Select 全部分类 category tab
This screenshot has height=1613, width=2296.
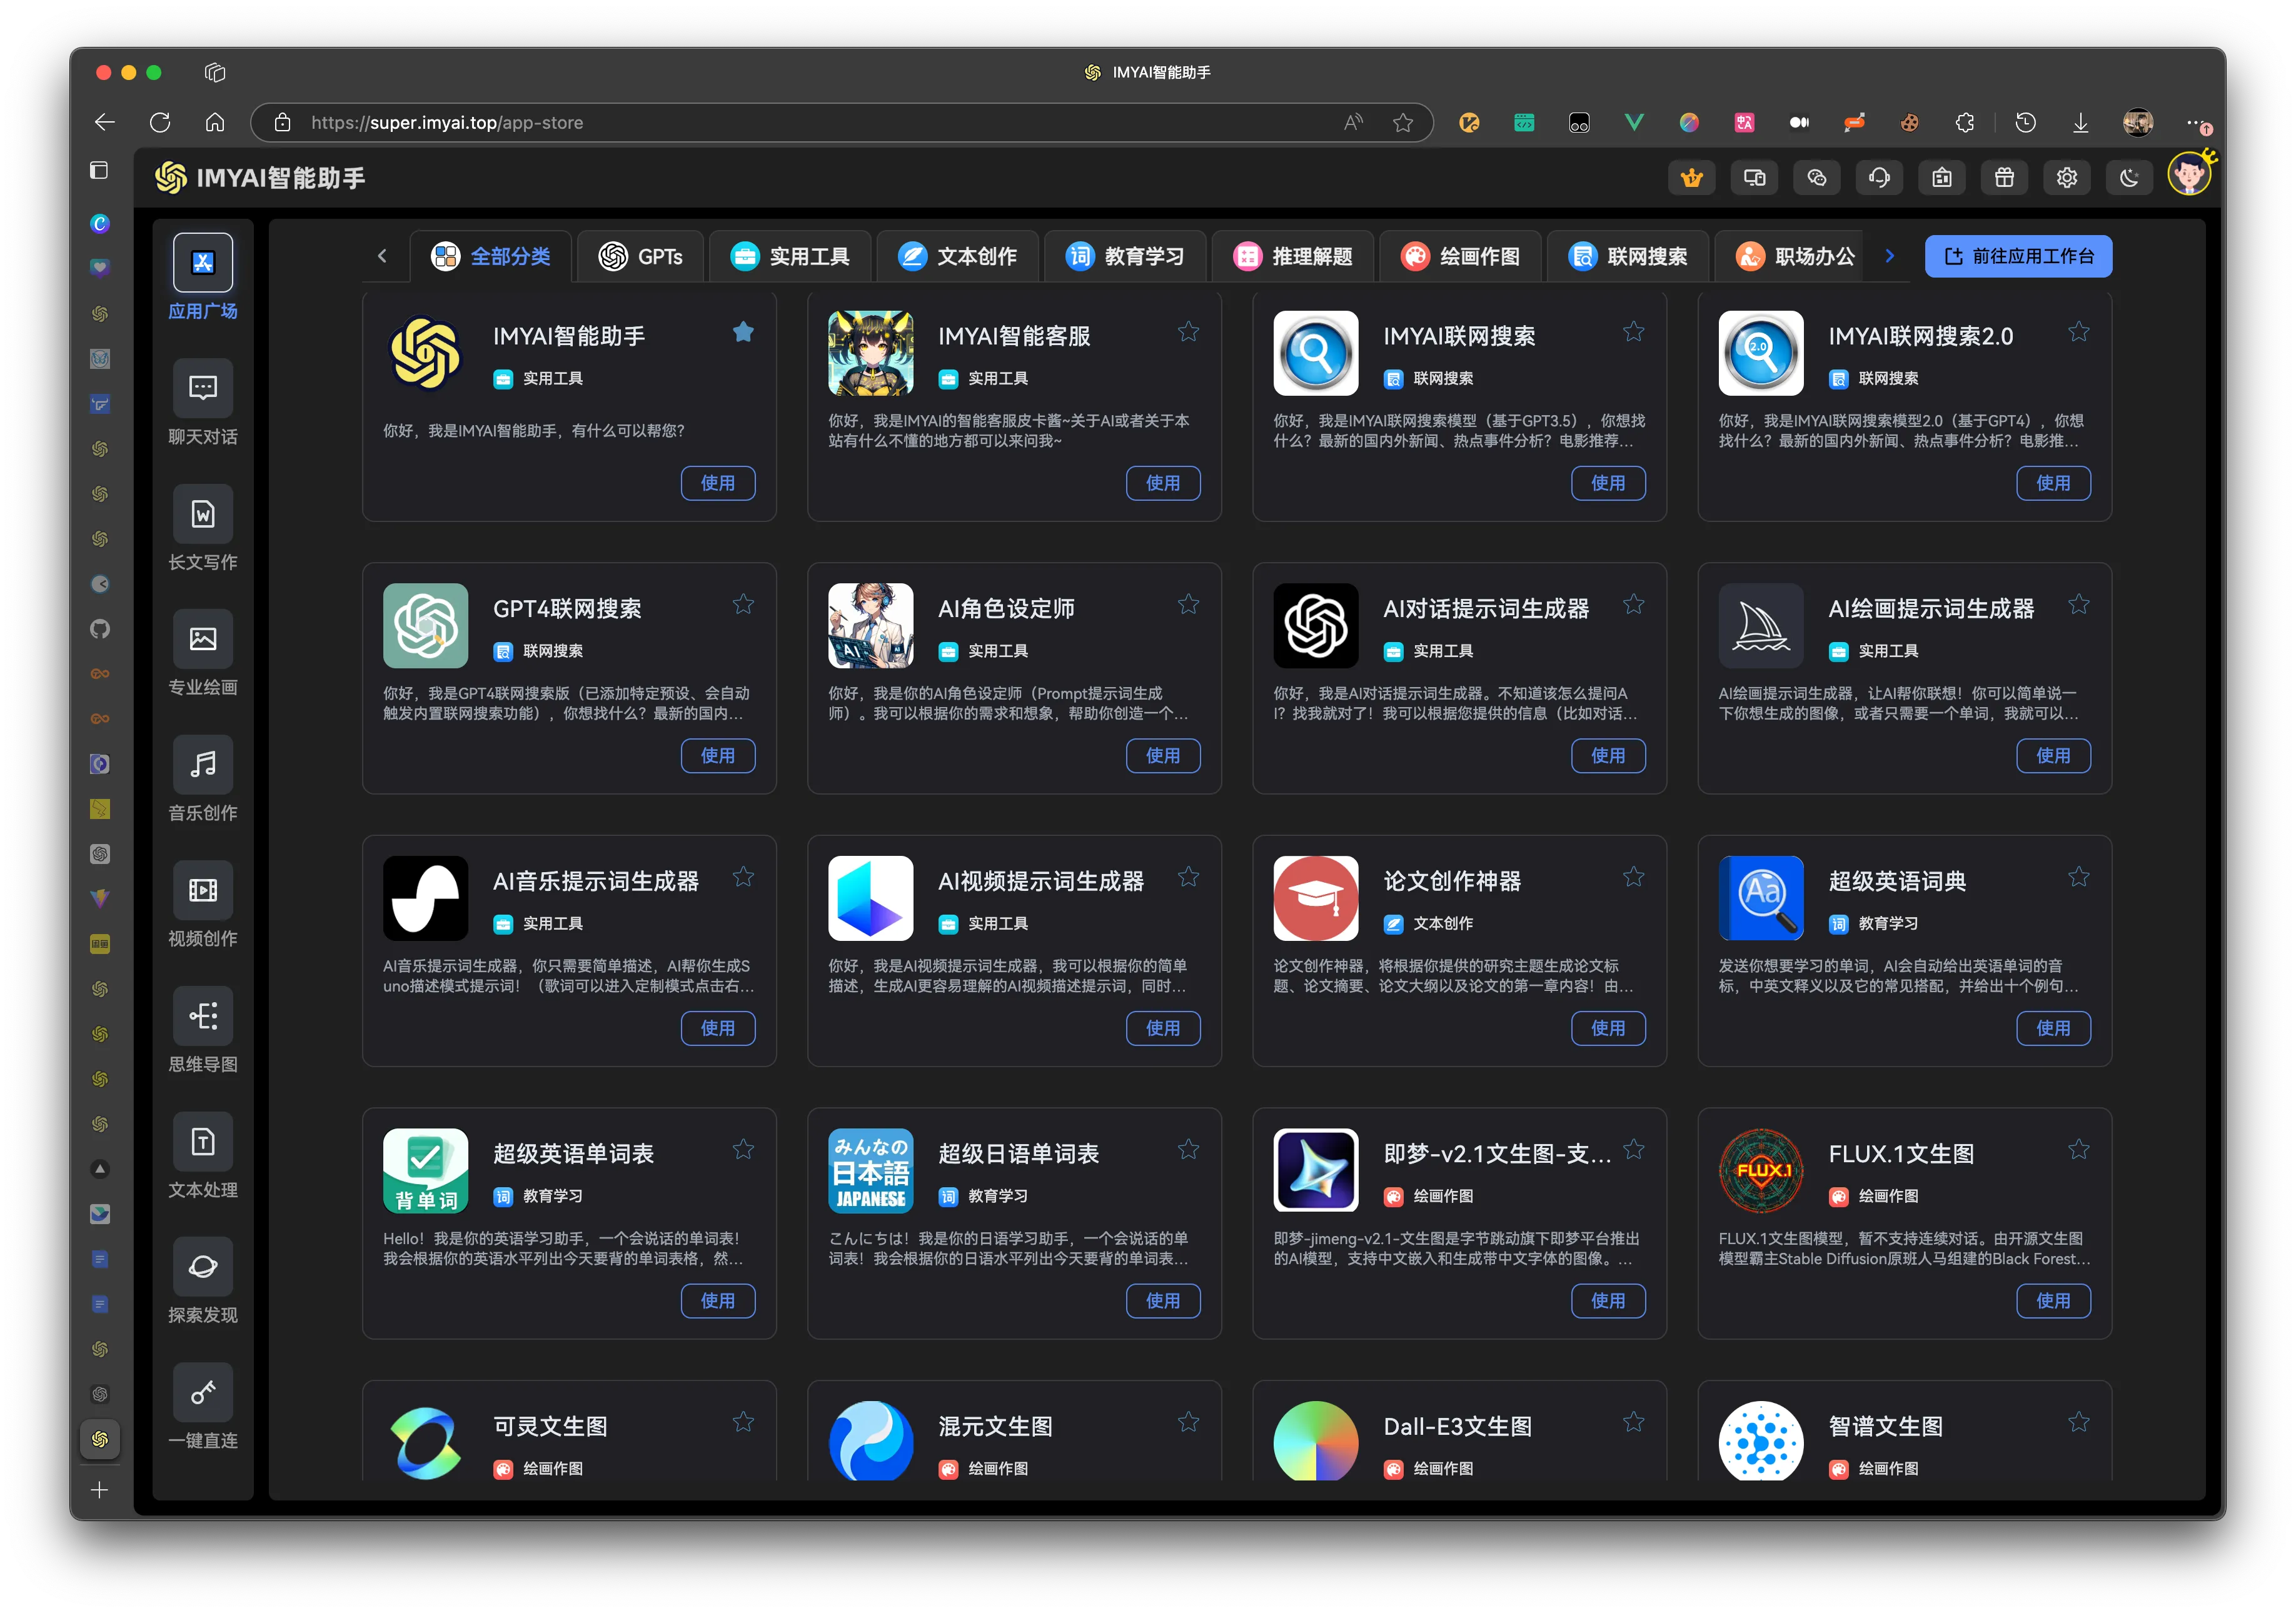[x=490, y=256]
